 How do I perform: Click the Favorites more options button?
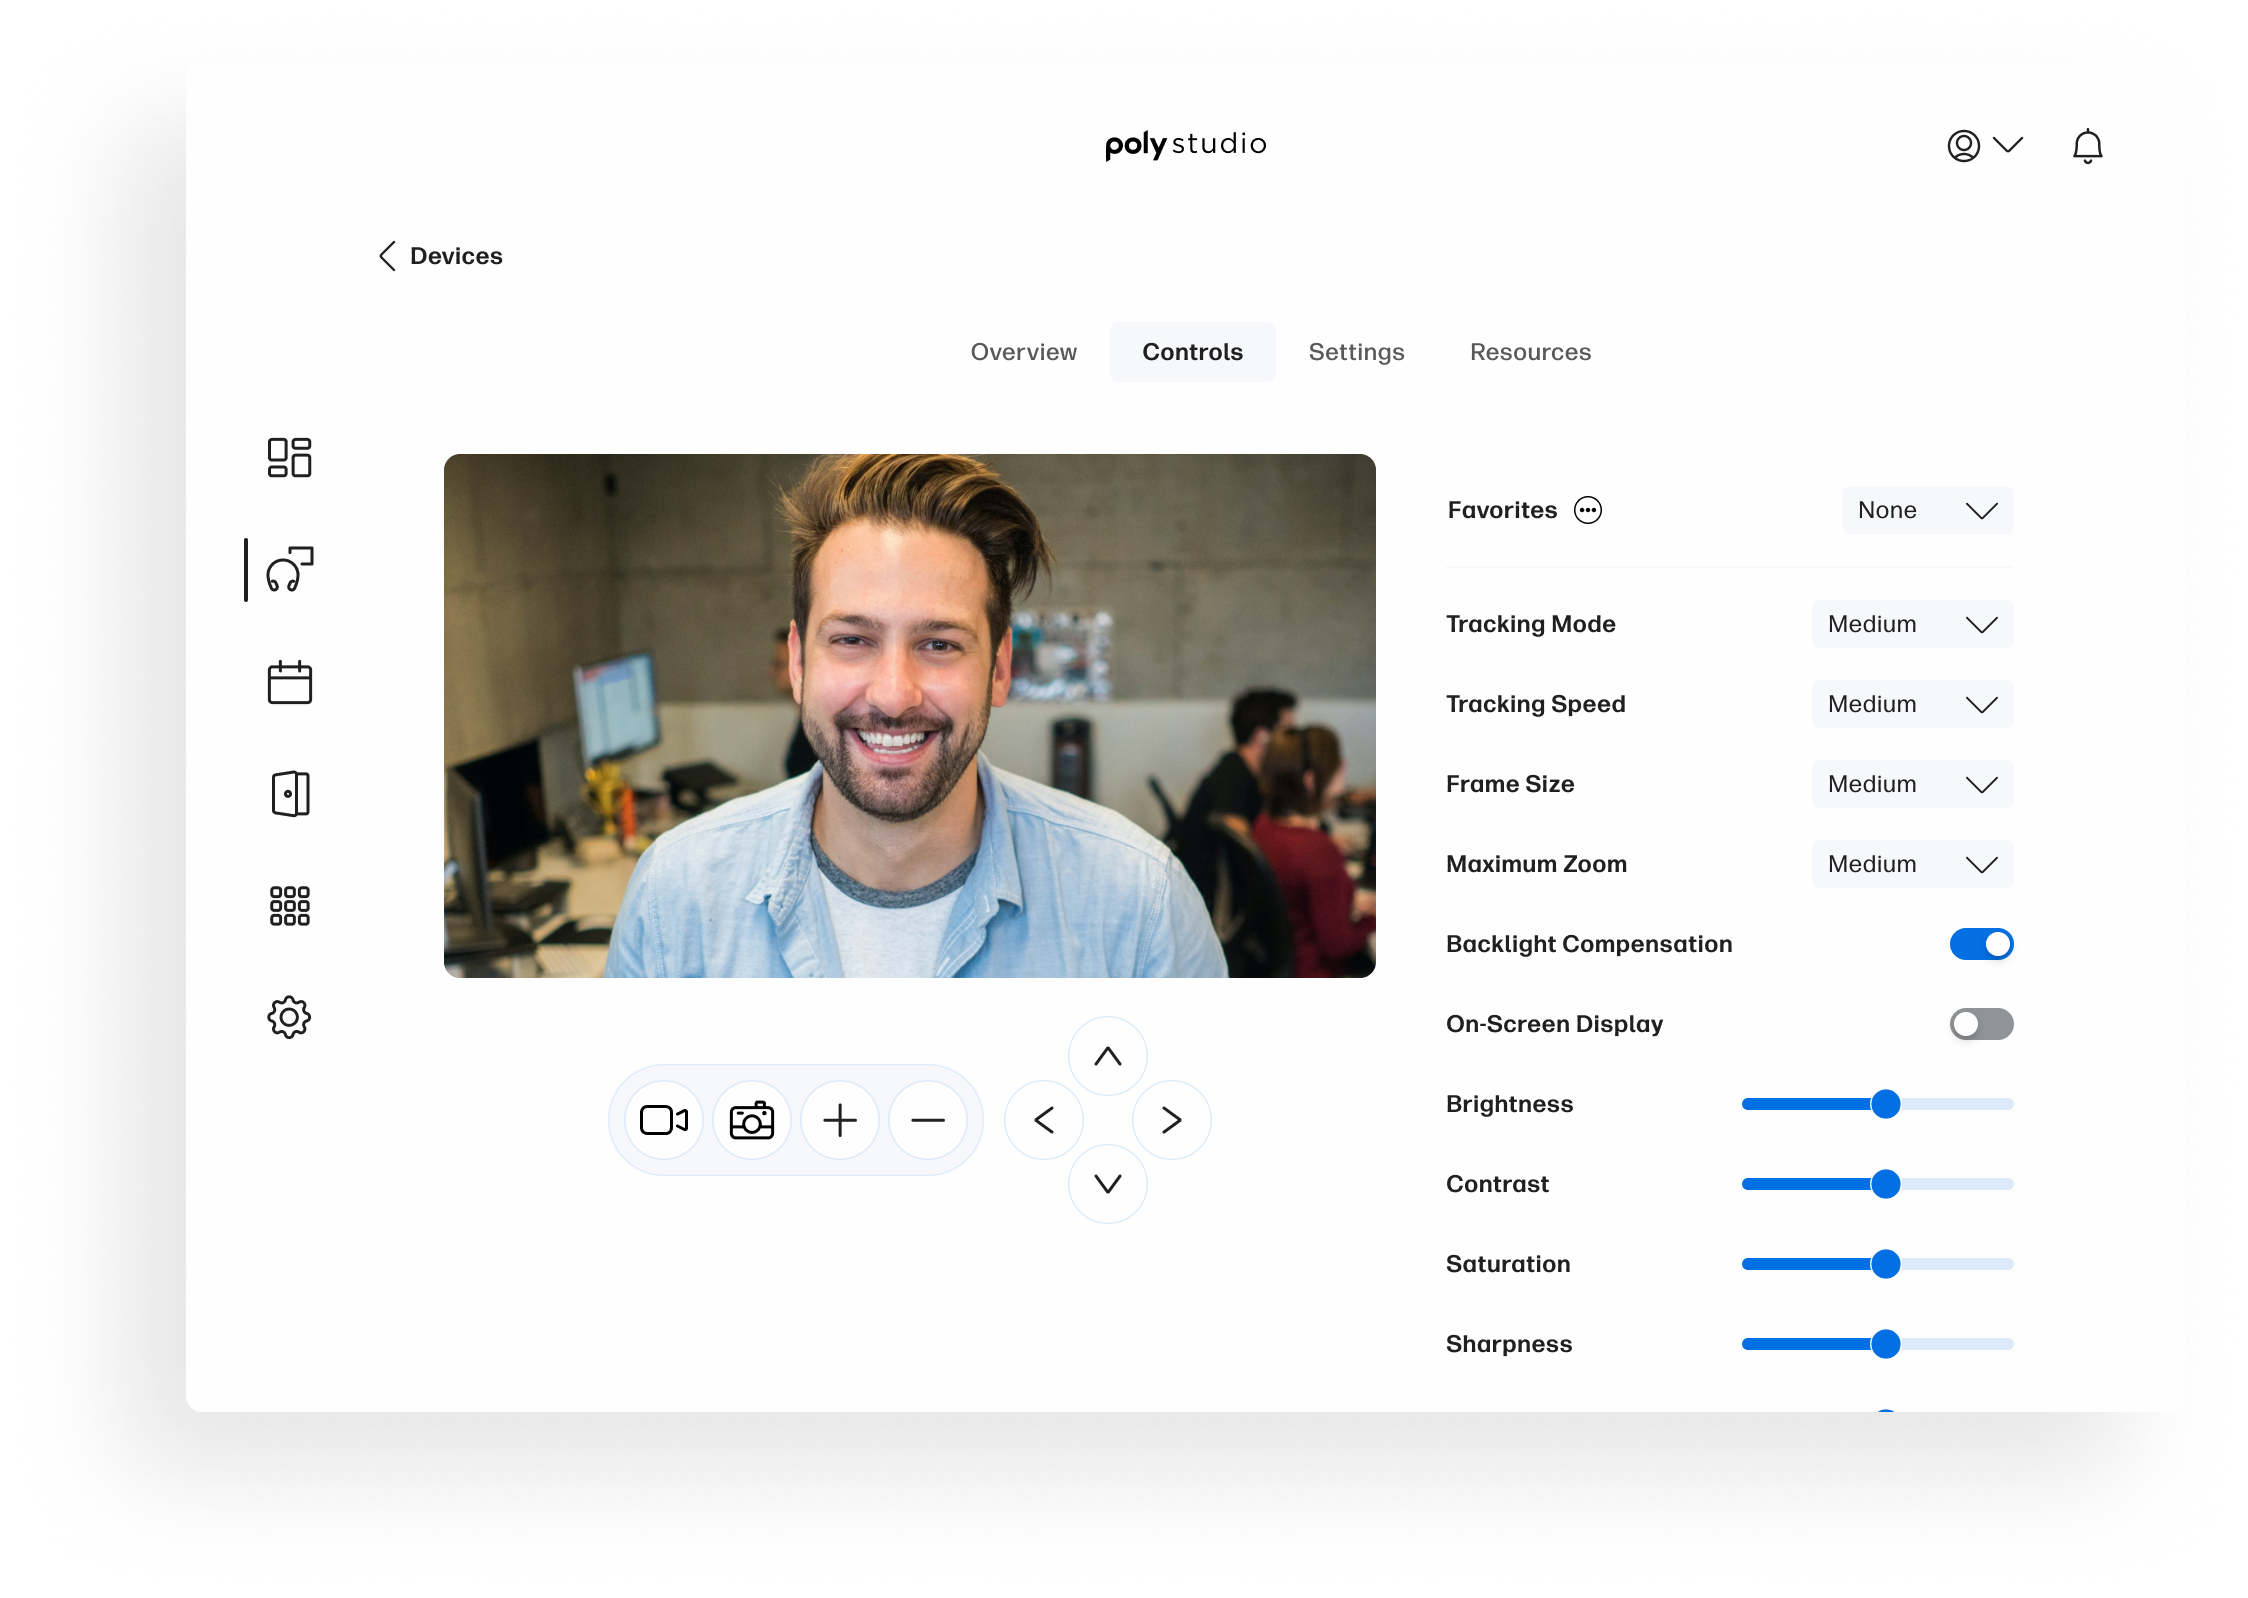coord(1589,510)
